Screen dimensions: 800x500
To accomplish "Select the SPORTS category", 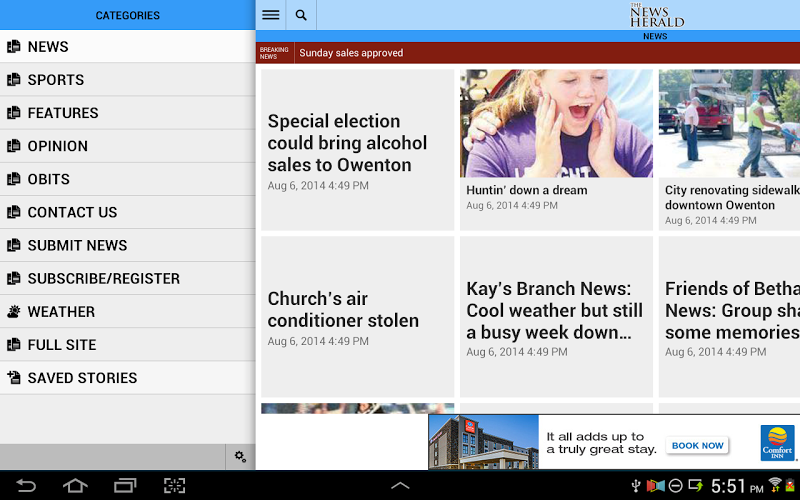I will point(128,80).
